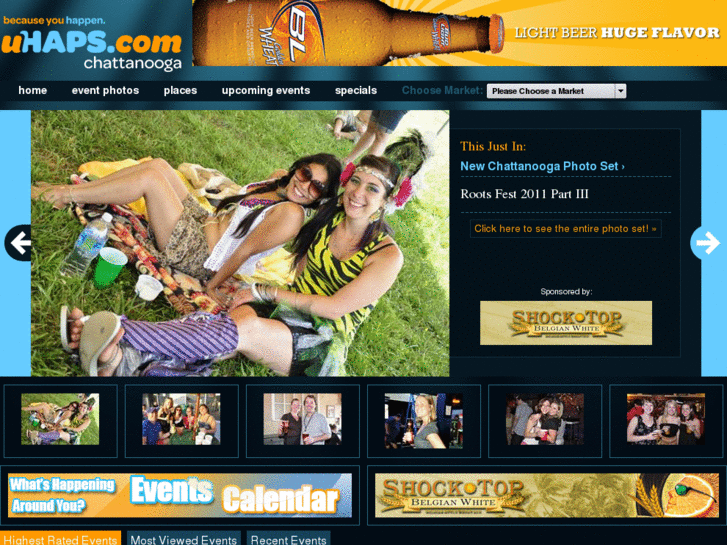Select thumbnail of women lying on the grass
This screenshot has height=545, width=727.
(60, 419)
